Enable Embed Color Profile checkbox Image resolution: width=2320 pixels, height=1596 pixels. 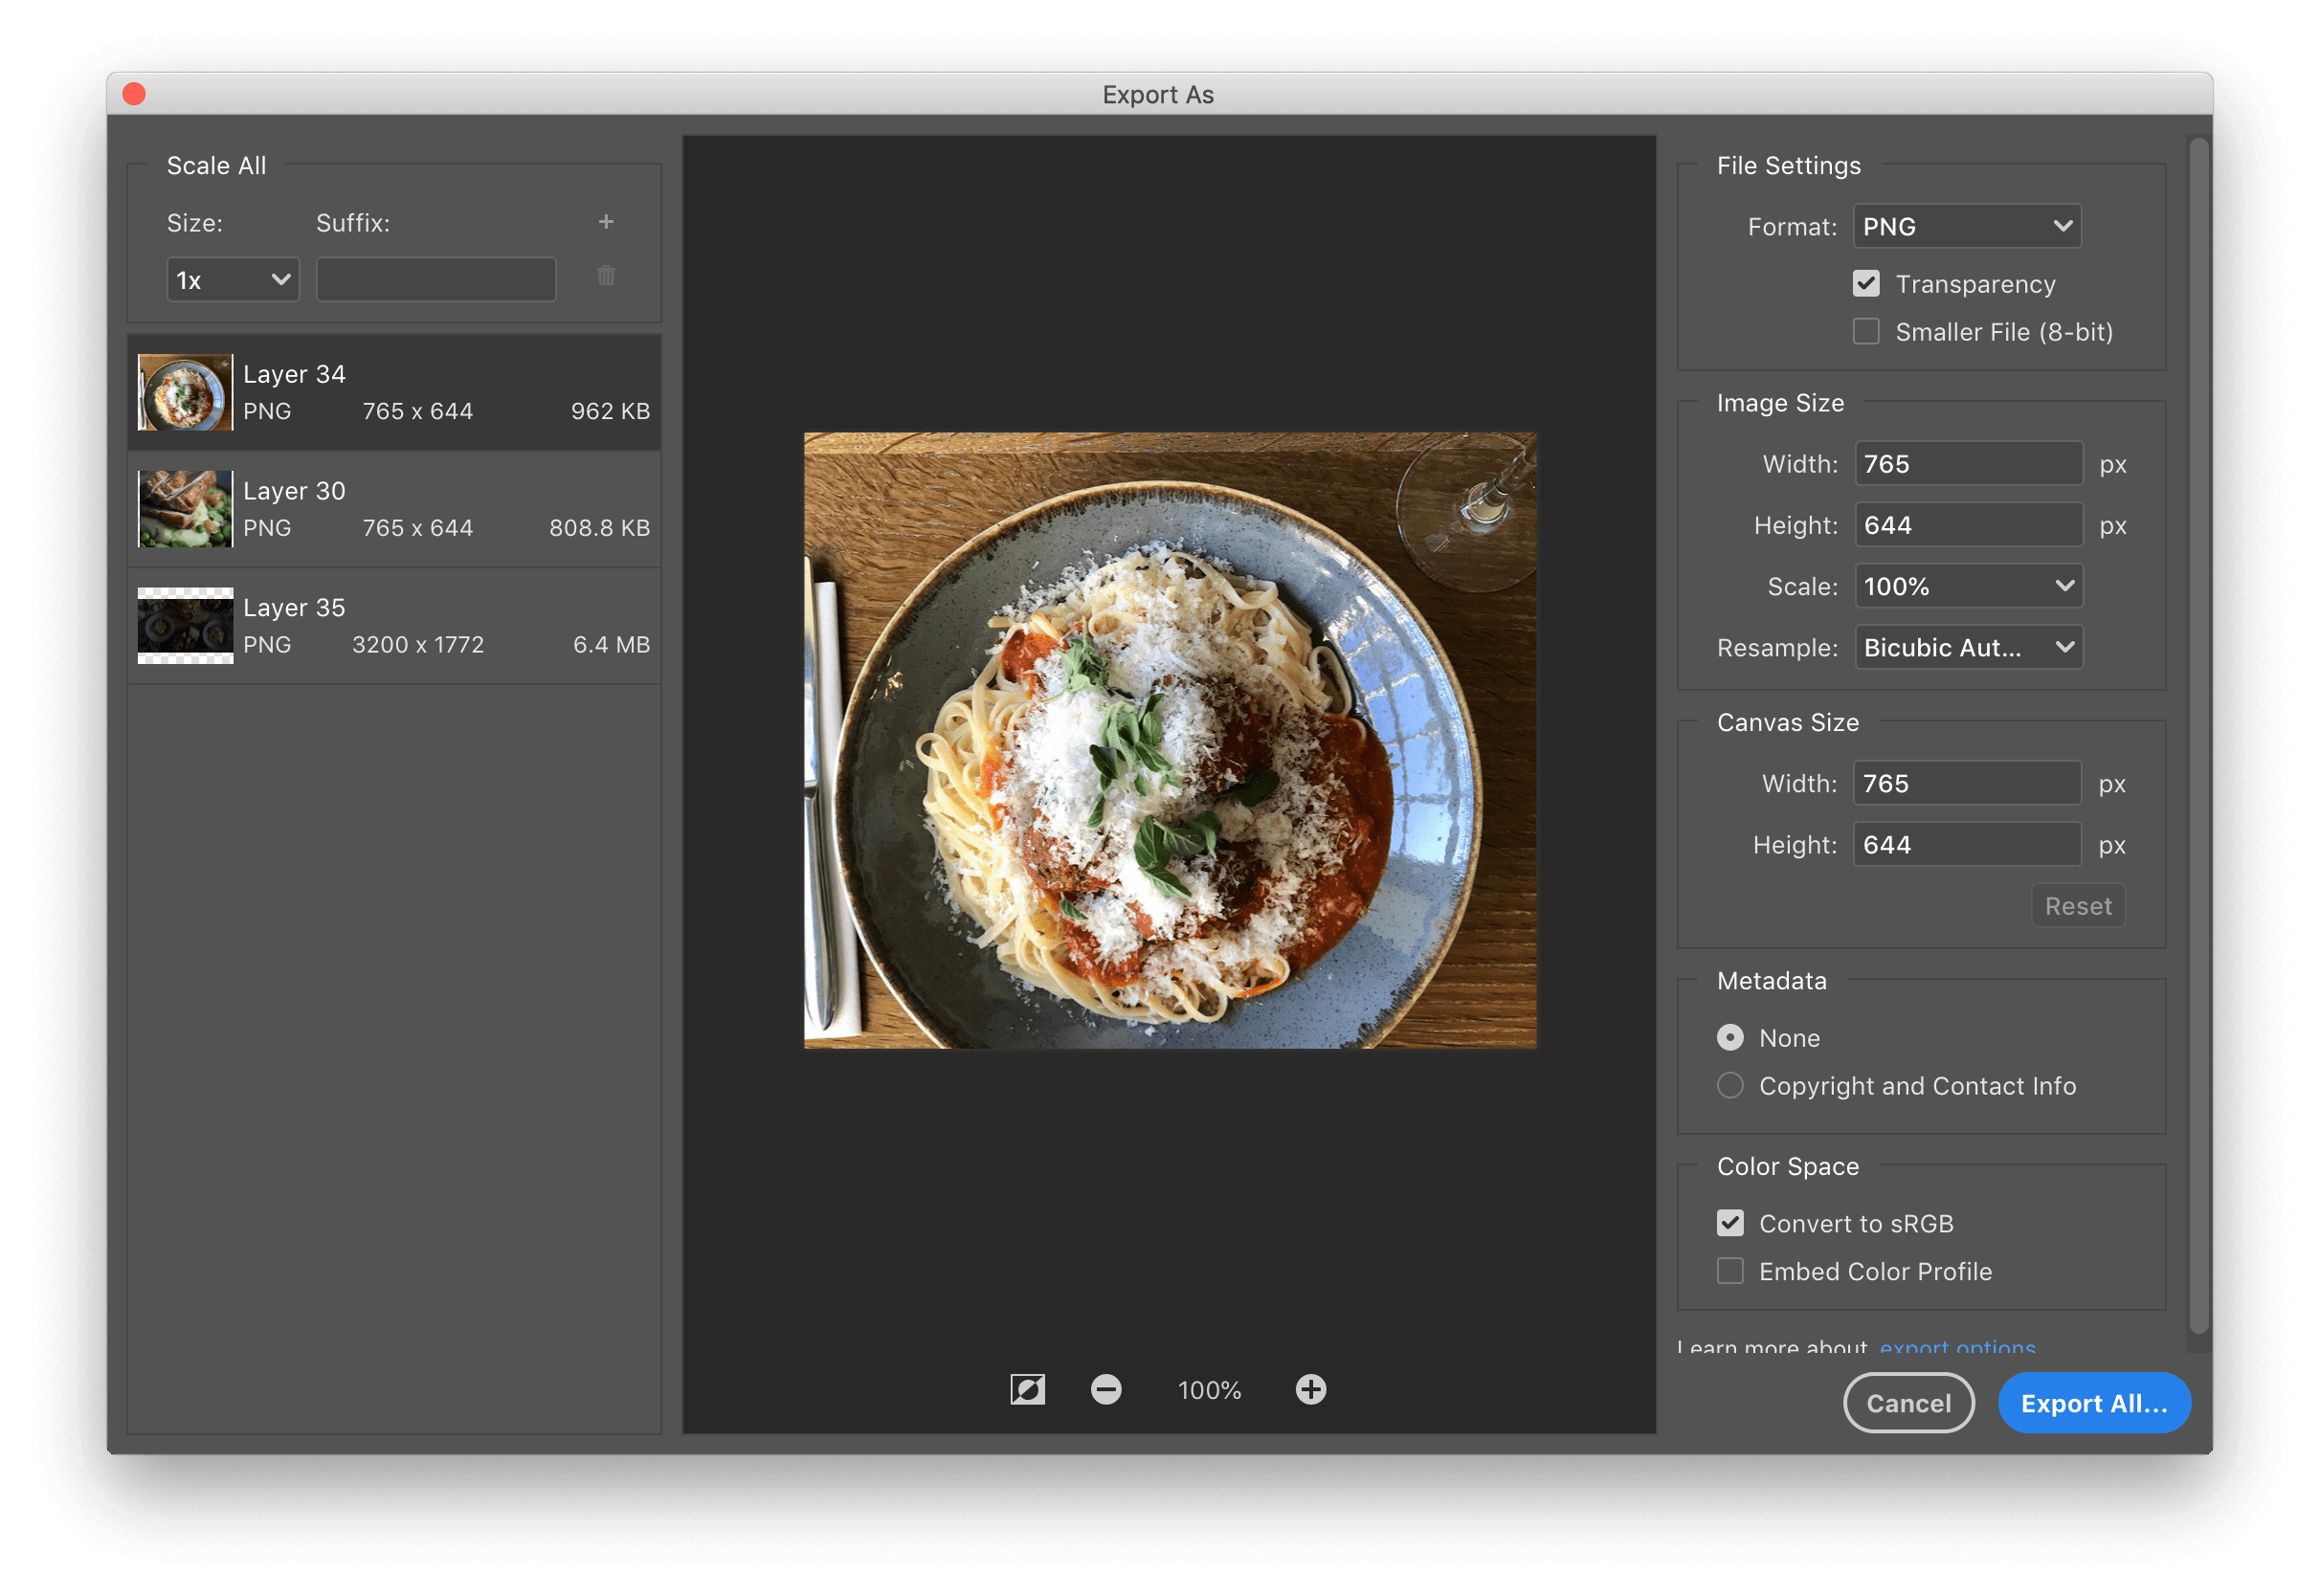1730,1271
